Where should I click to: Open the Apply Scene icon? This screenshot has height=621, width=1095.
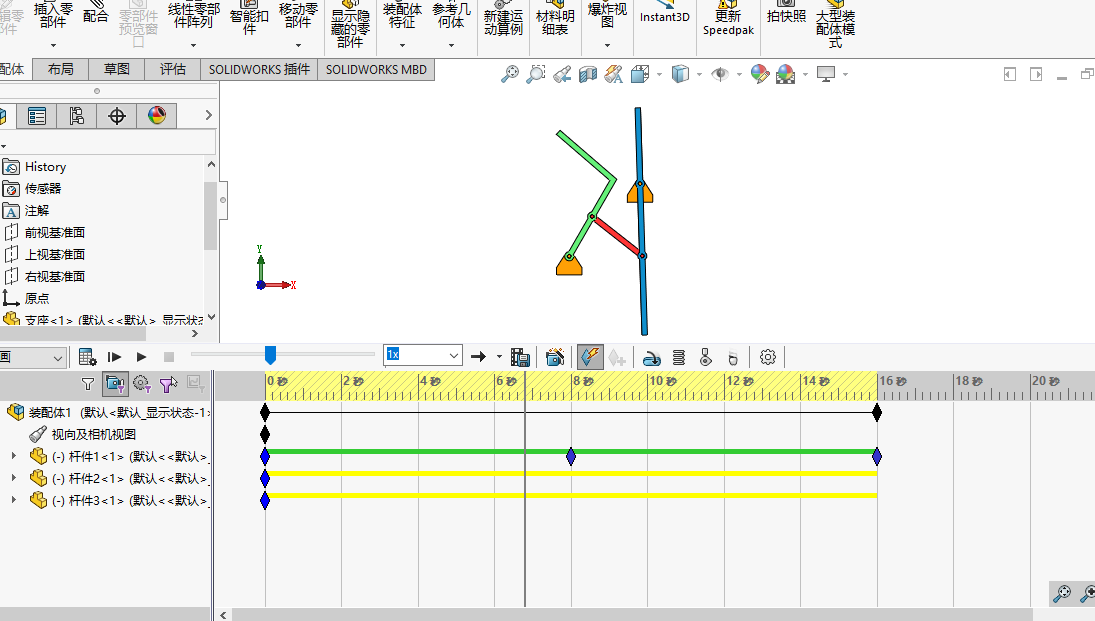(x=786, y=73)
